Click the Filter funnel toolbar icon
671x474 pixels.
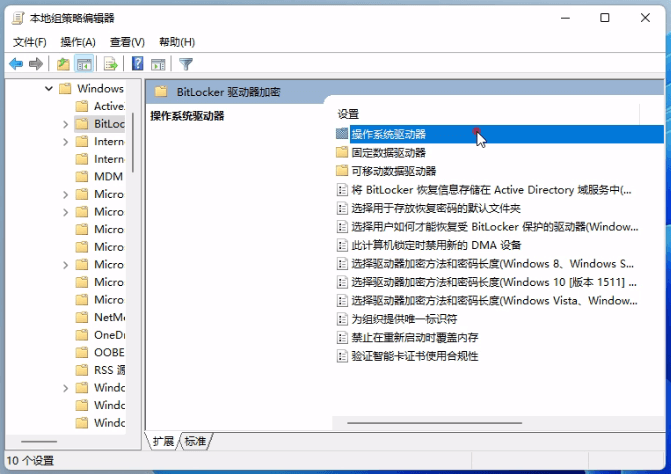186,64
